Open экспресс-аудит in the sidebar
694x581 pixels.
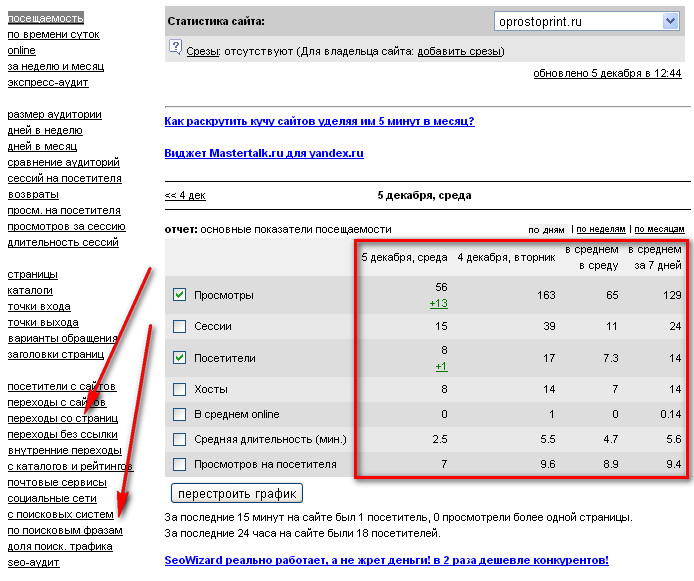(x=48, y=82)
